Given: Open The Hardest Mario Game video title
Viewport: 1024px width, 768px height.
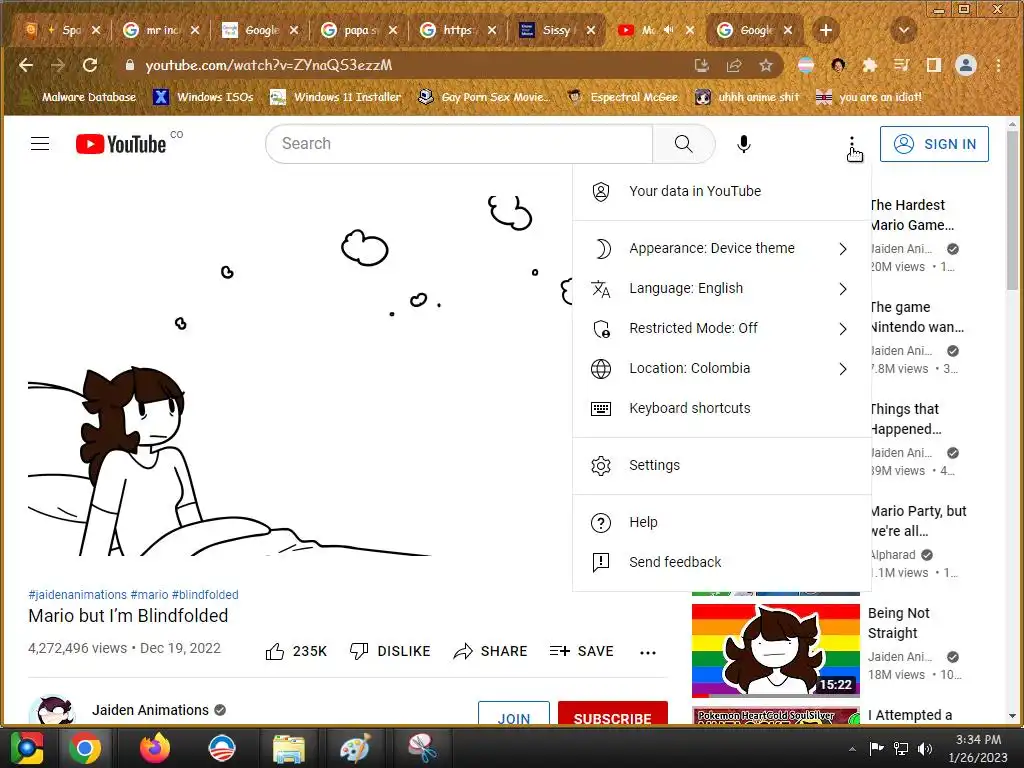Looking at the screenshot, I should pyautogui.click(x=912, y=215).
